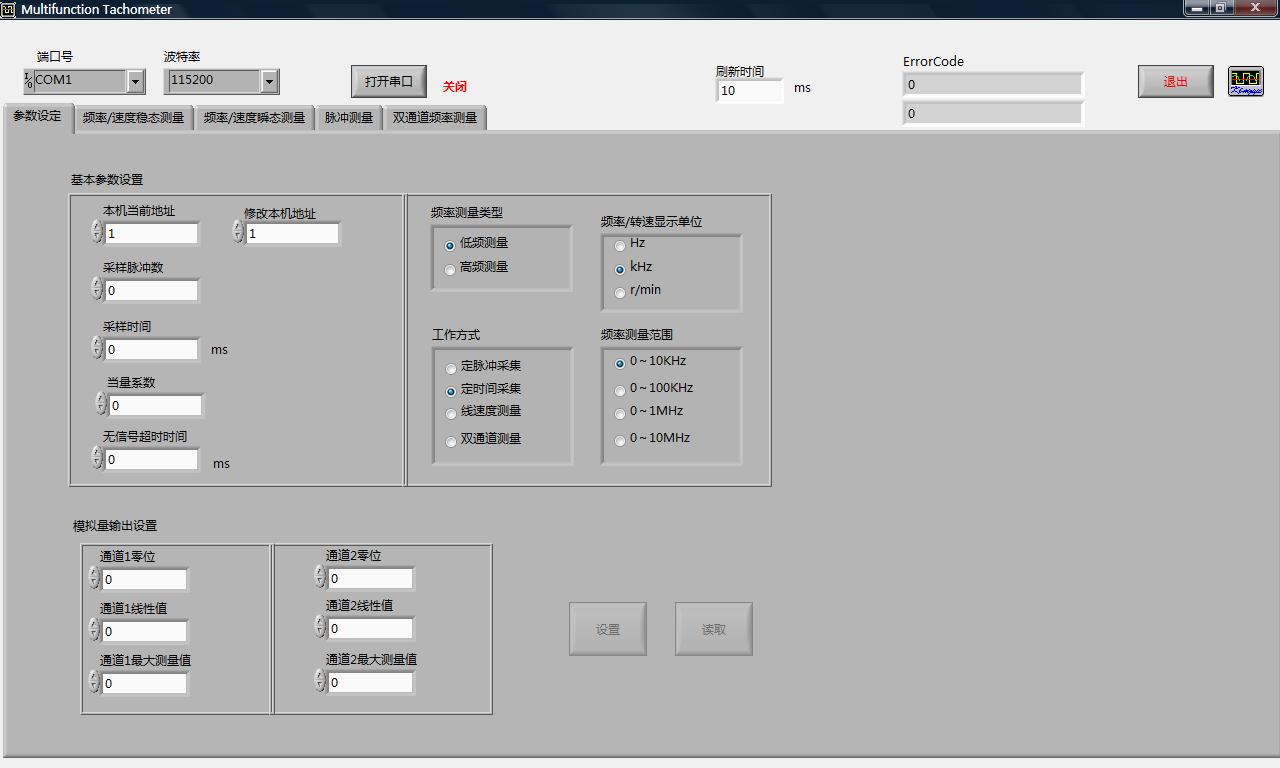
Task: Click the 刷新时间 input field
Action: [x=748, y=91]
